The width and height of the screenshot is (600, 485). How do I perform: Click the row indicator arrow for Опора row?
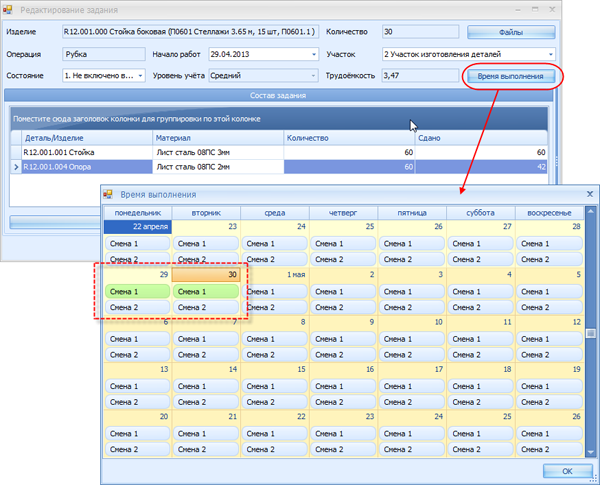click(16, 167)
